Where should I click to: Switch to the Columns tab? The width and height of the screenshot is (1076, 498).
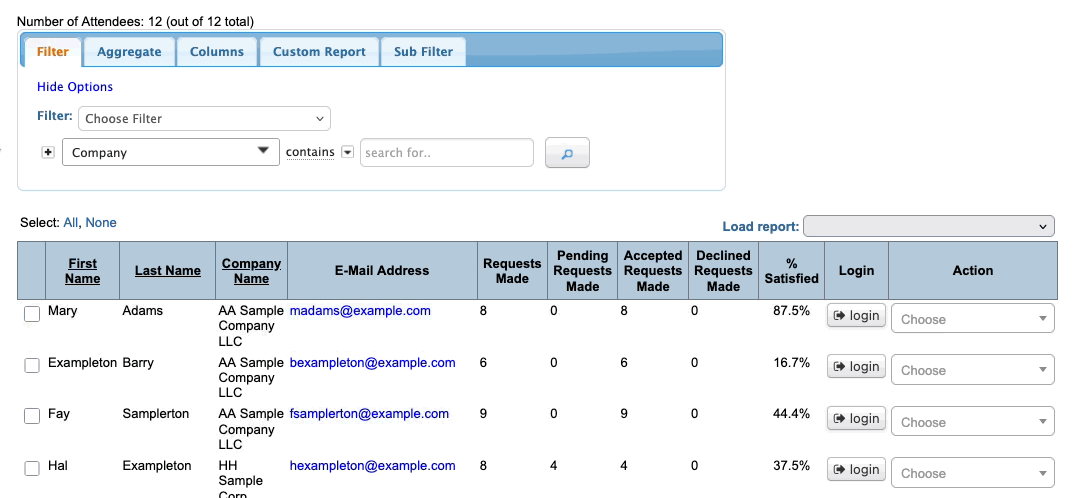pyautogui.click(x=217, y=52)
